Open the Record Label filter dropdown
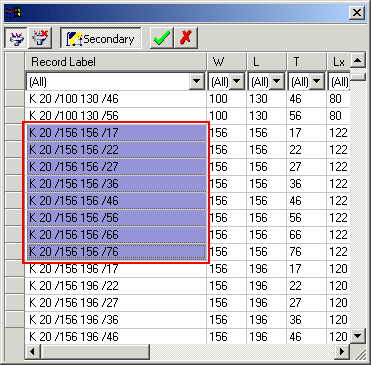The height and width of the screenshot is (365, 371). tap(197, 81)
